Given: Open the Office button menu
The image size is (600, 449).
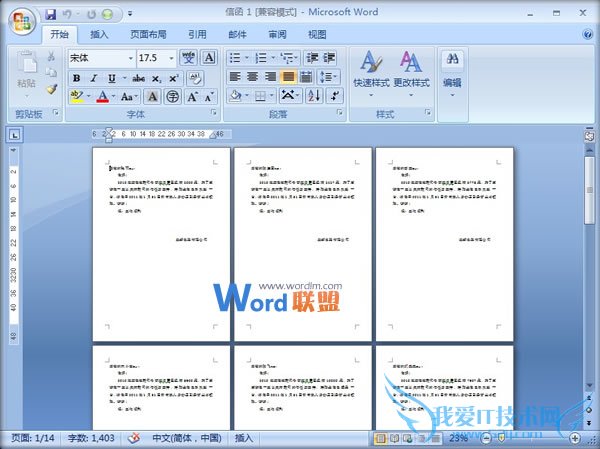Looking at the screenshot, I should pos(22,20).
